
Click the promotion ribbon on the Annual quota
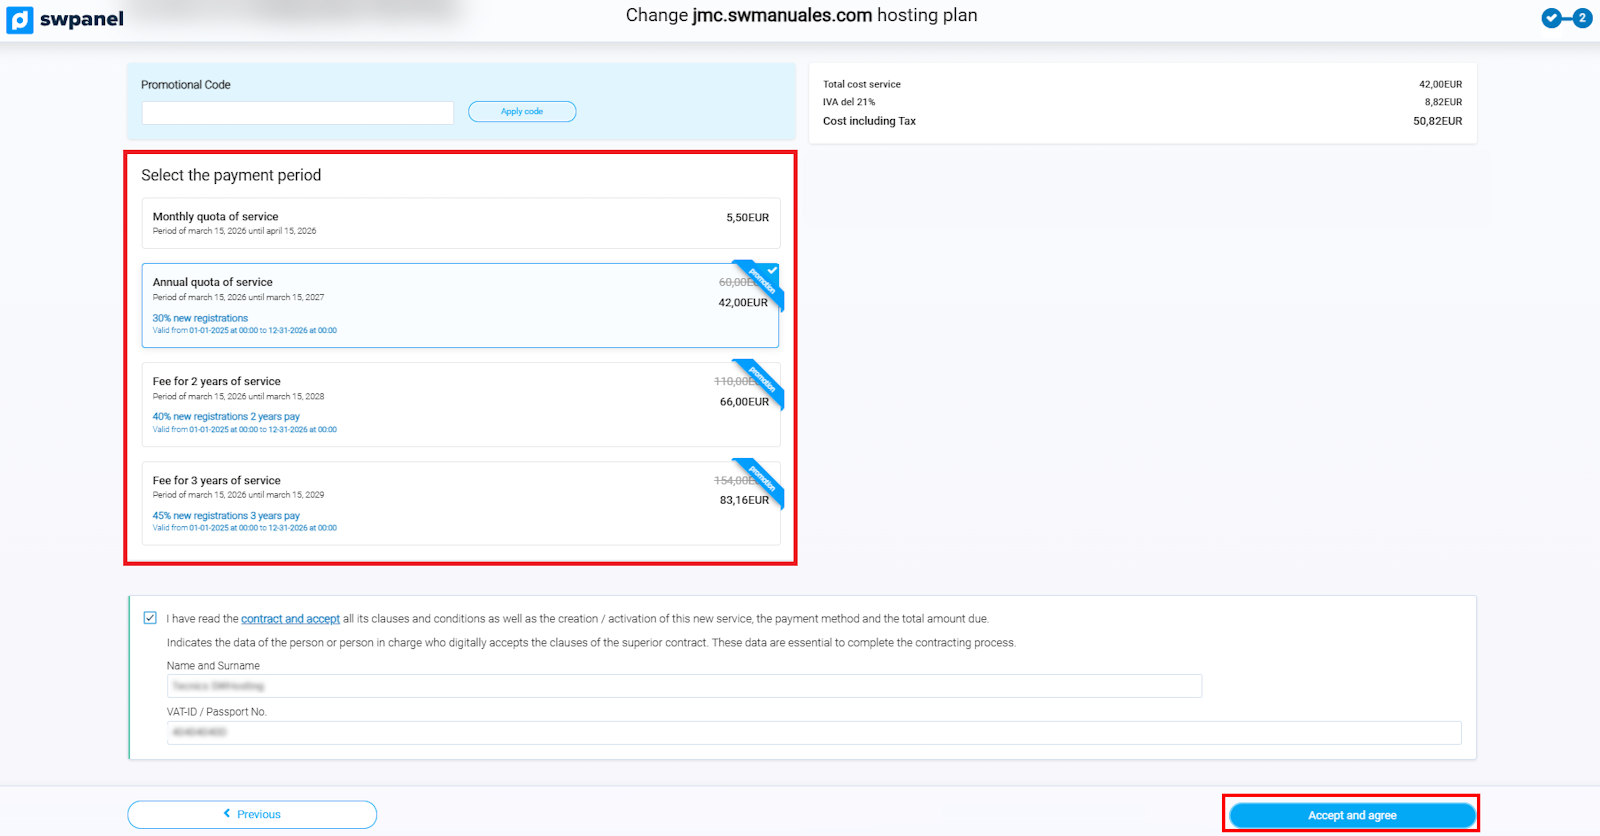click(762, 282)
